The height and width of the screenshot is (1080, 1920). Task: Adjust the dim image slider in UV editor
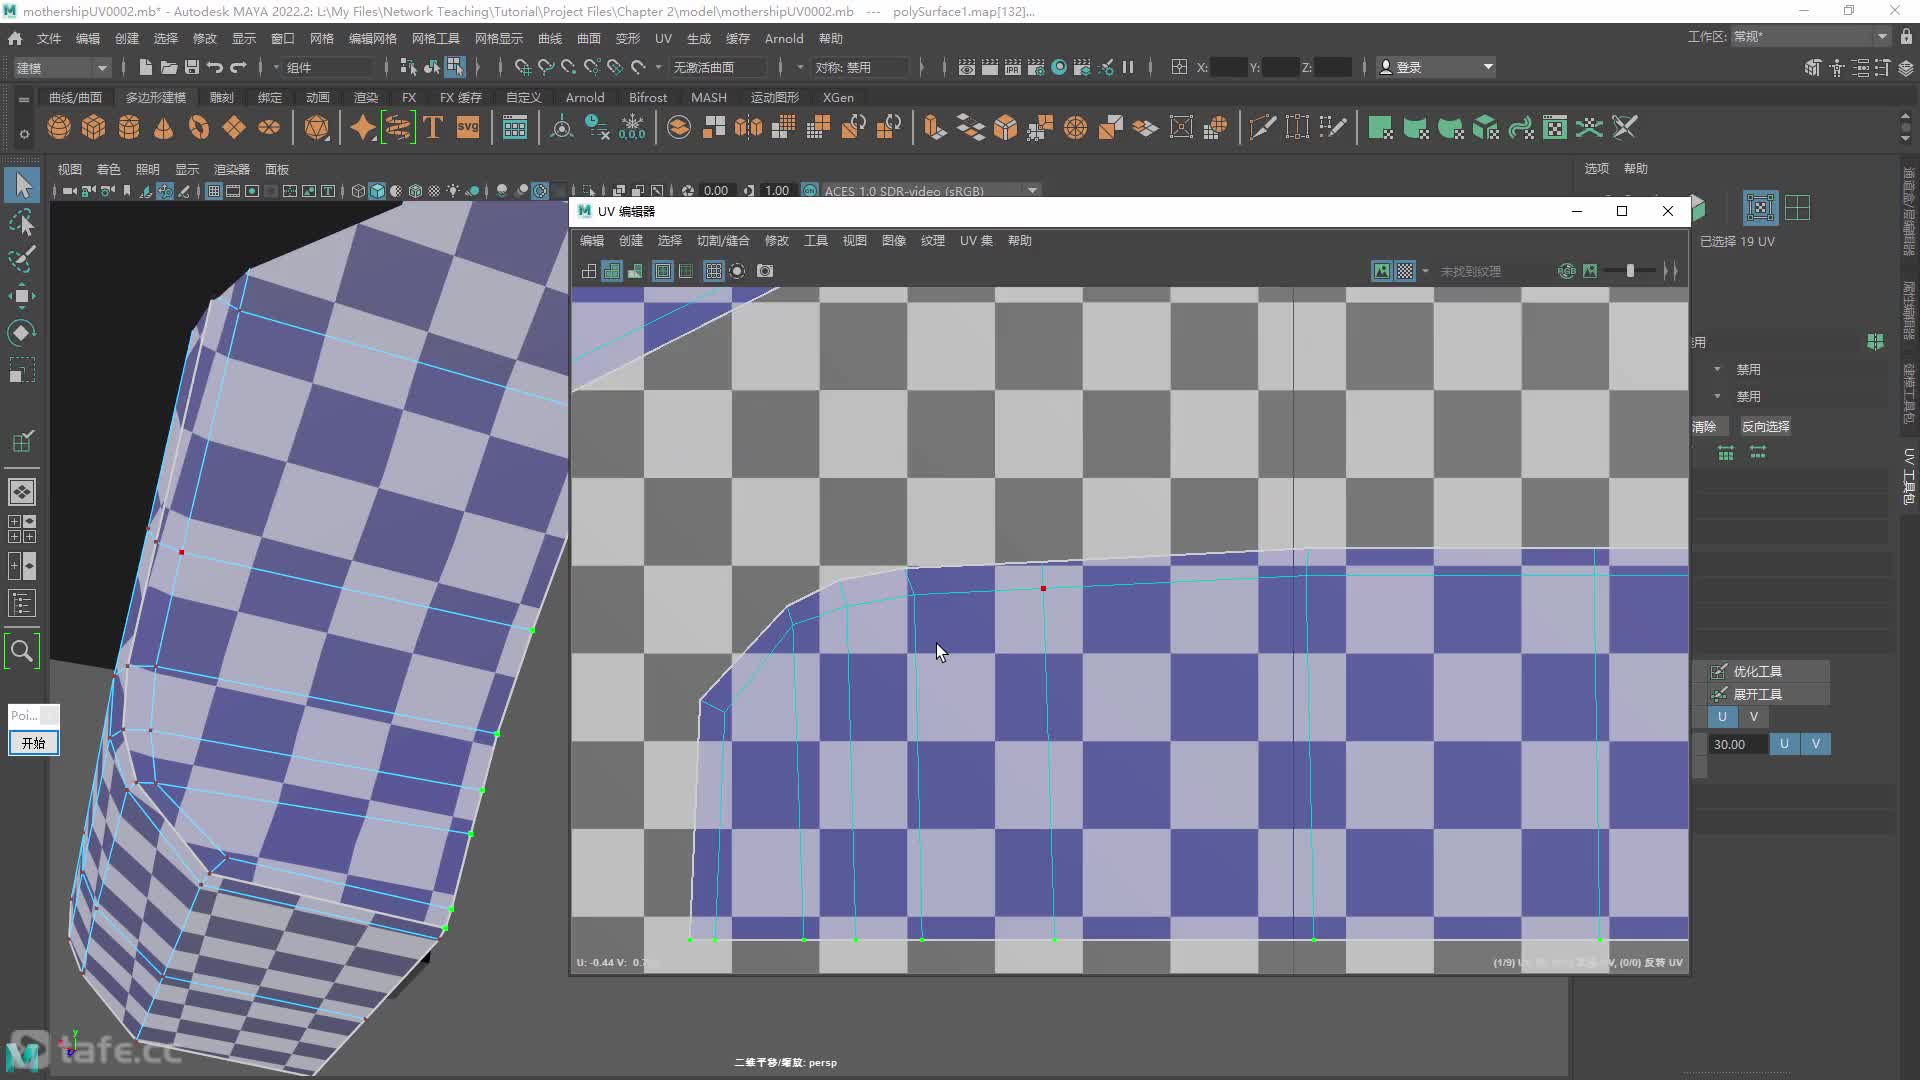(1630, 271)
